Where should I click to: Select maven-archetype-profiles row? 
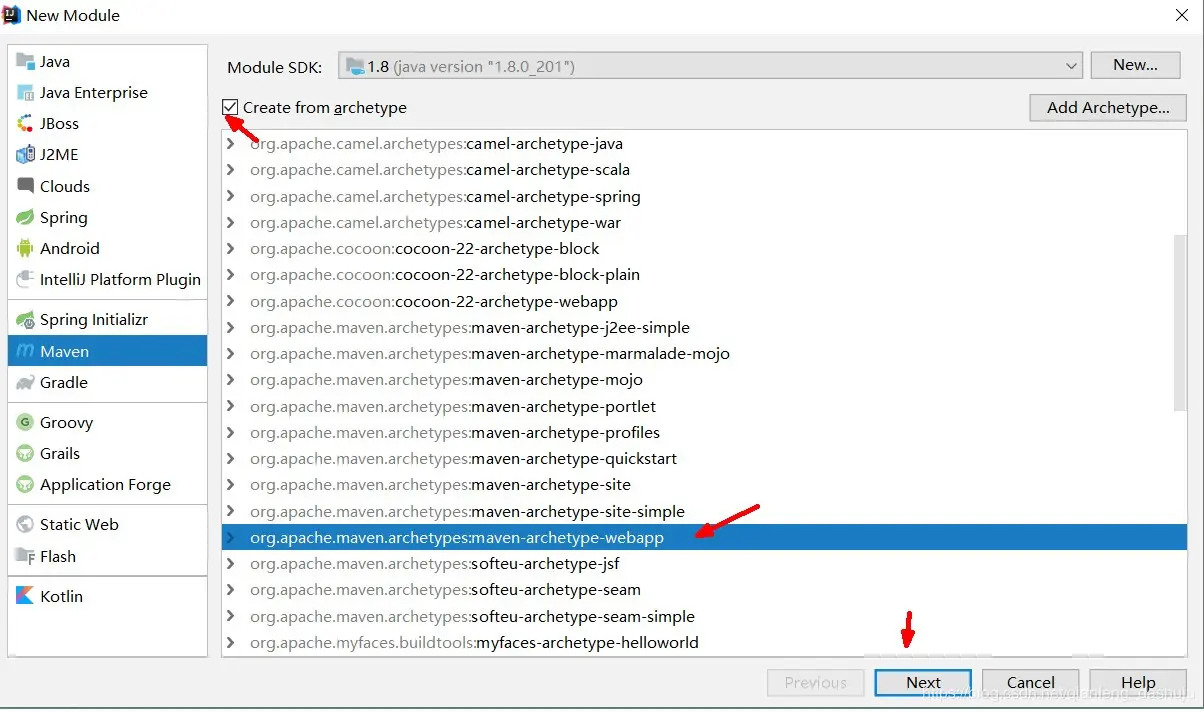(704, 433)
